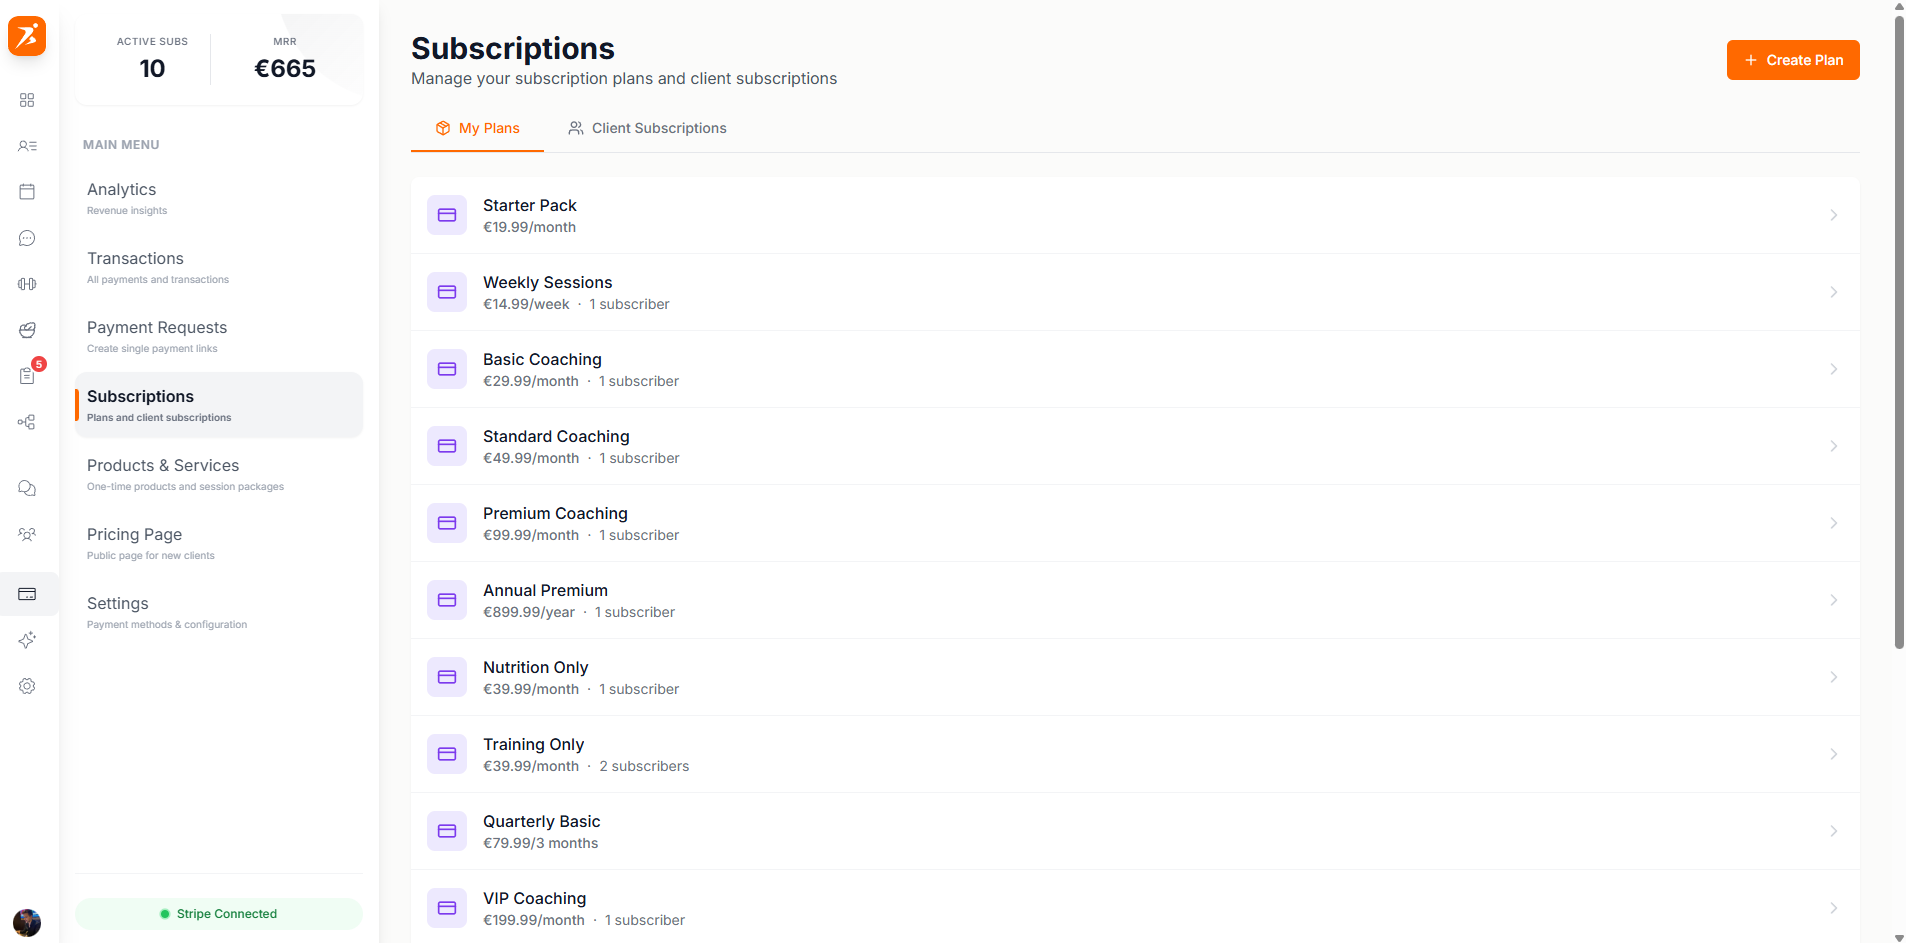Image resolution: width=1906 pixels, height=943 pixels.
Task: Open the nutrition bowl icon
Action: coord(27,330)
